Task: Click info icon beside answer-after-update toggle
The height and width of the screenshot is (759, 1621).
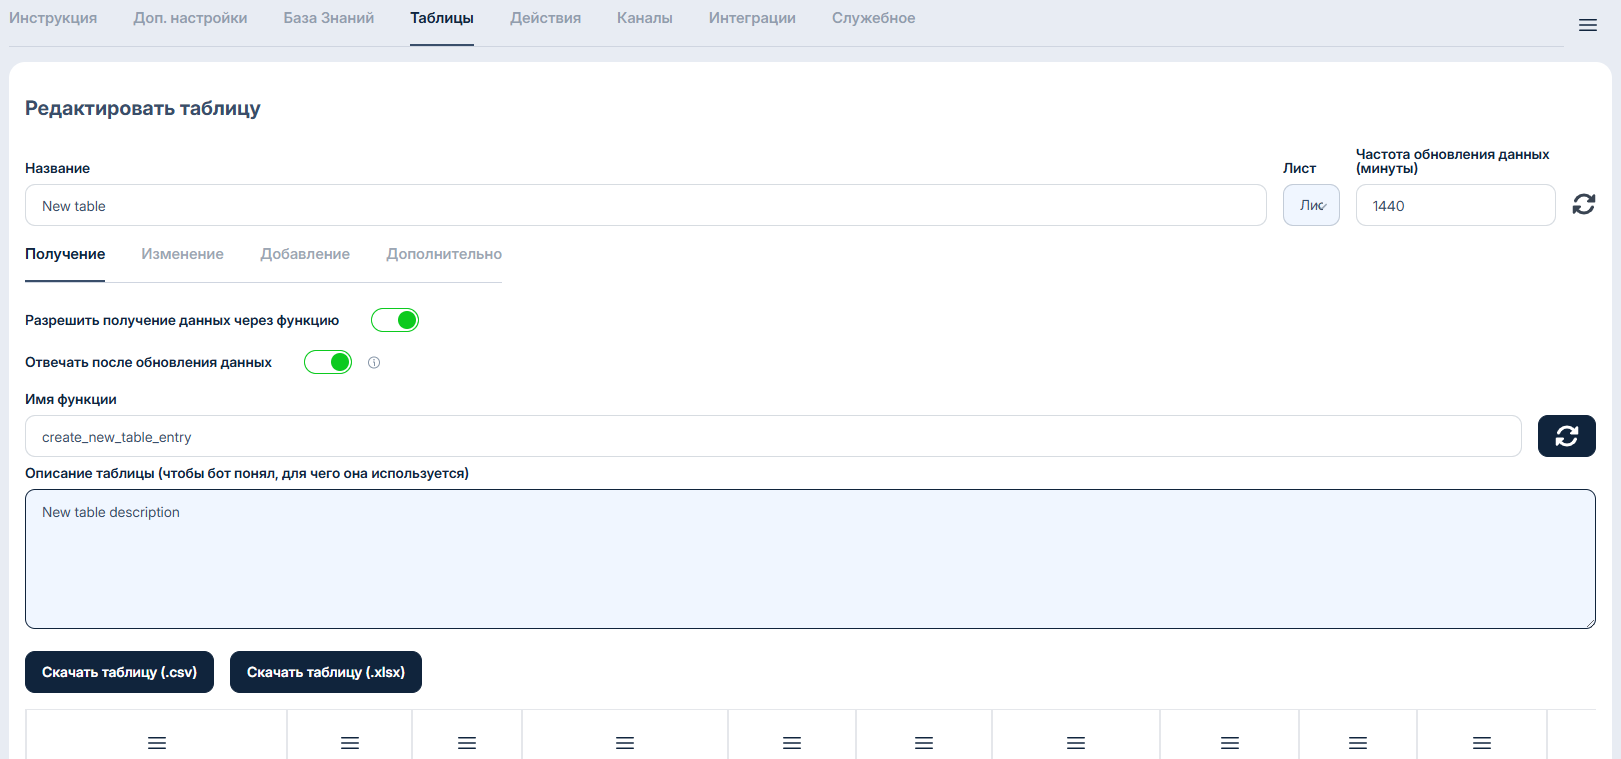Action: pyautogui.click(x=374, y=363)
